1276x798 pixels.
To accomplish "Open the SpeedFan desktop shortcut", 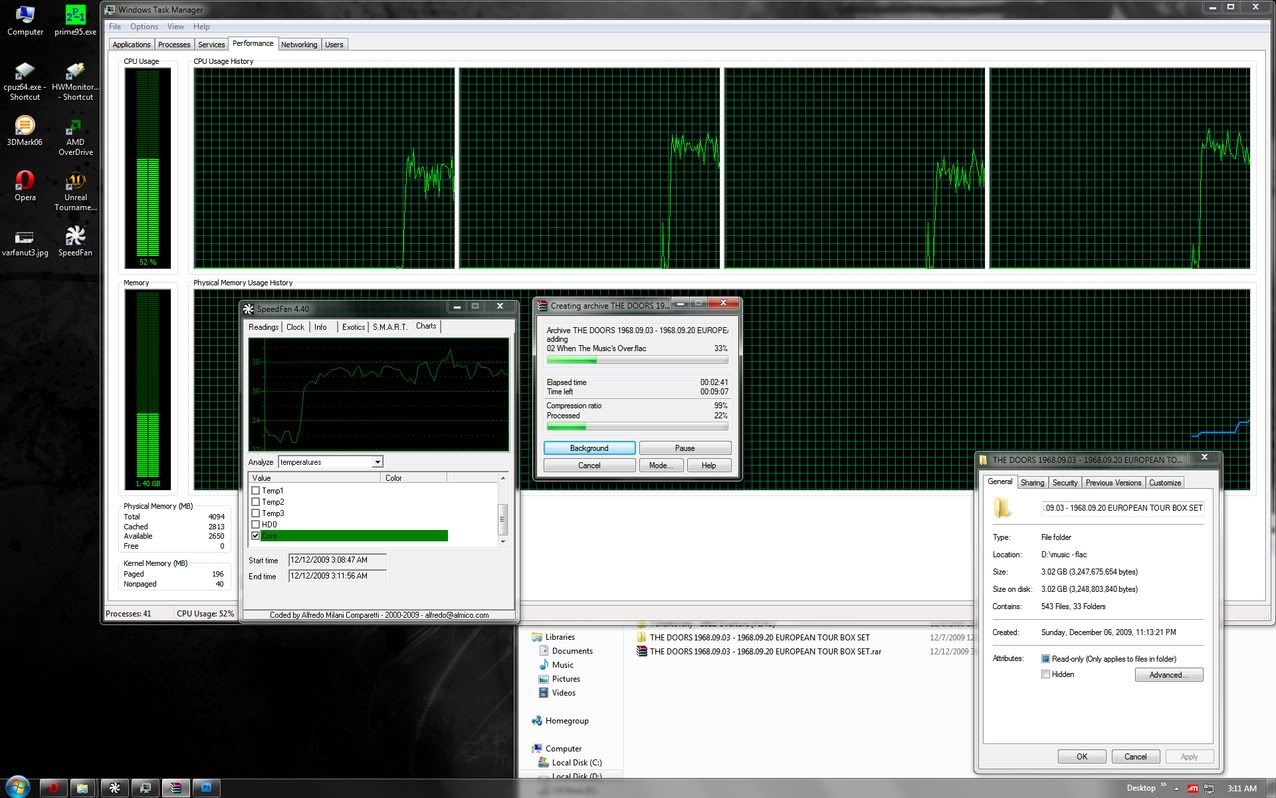I will [x=75, y=236].
